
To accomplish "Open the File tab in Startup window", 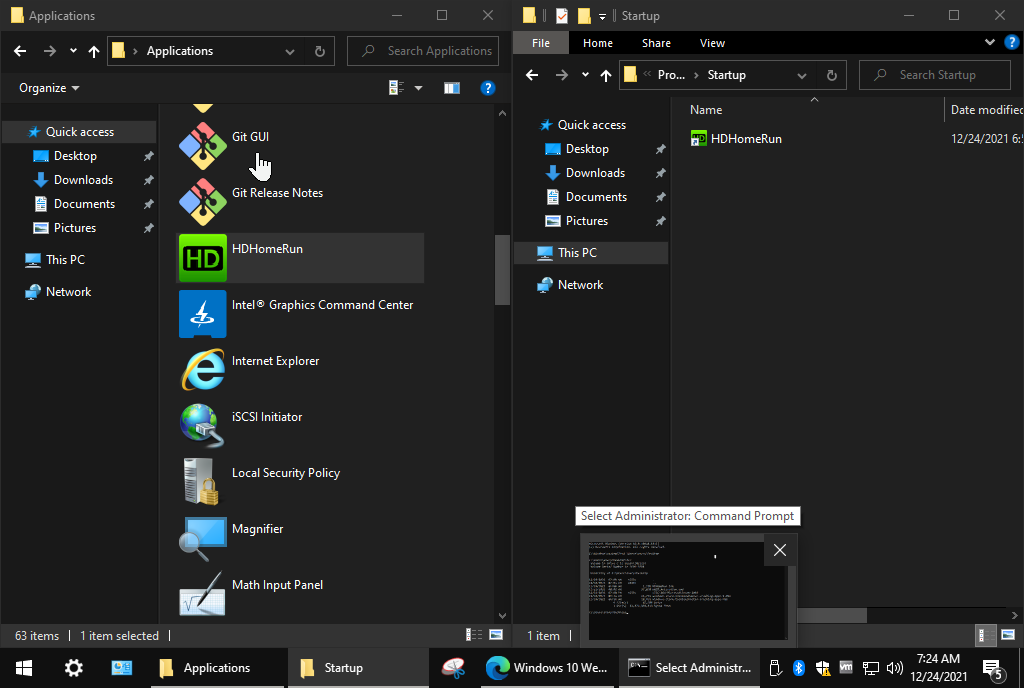I will pos(541,43).
